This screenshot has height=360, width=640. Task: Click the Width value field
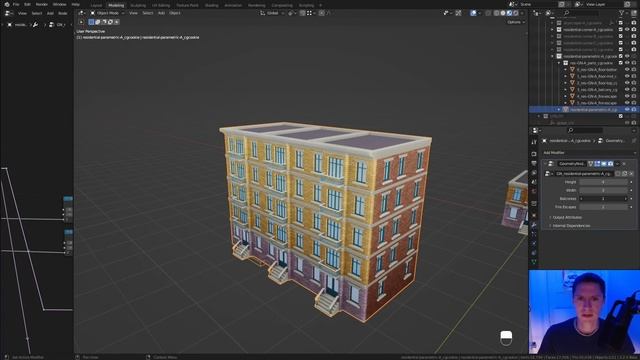[603, 190]
